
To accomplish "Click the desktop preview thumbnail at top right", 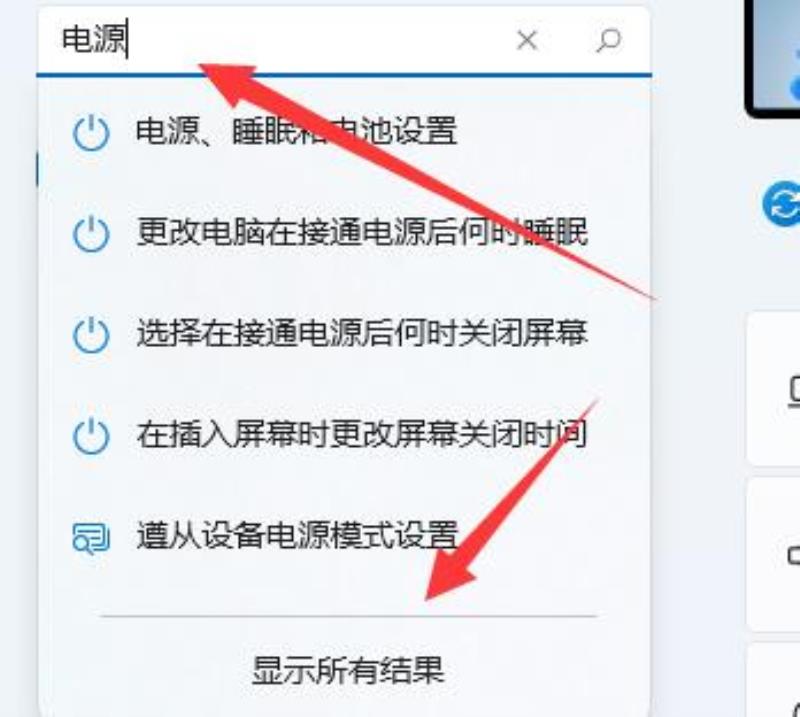I will (x=772, y=59).
